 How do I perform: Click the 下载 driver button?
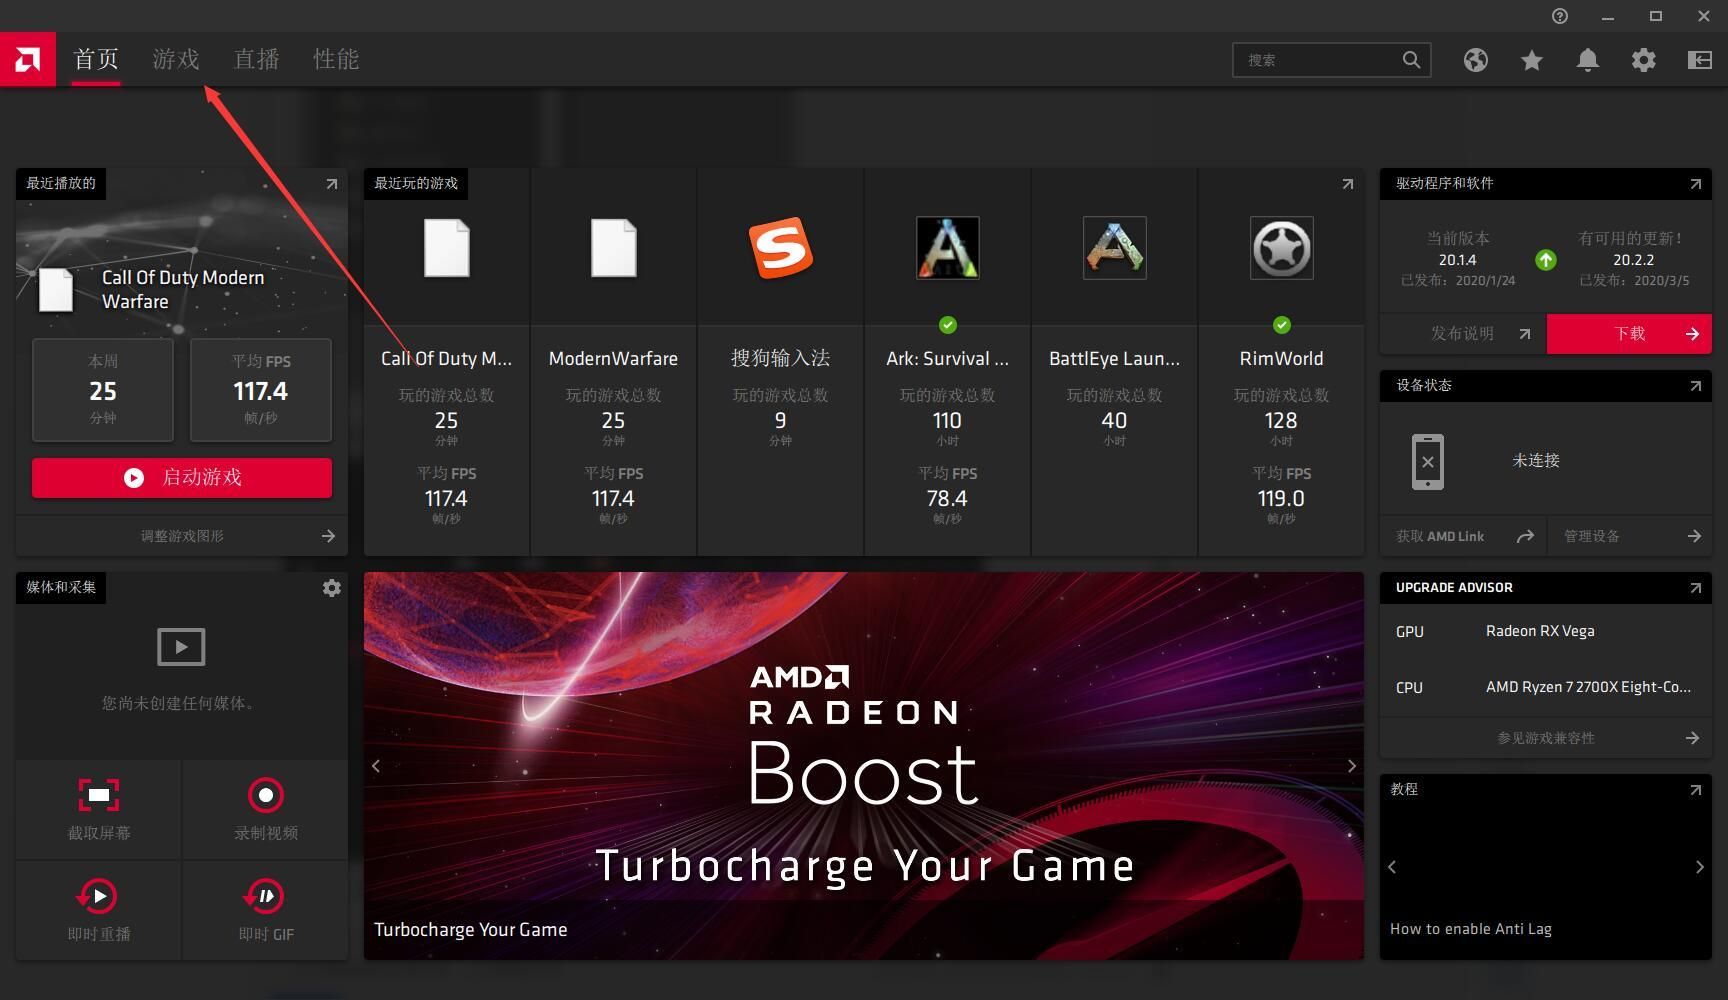point(1629,334)
